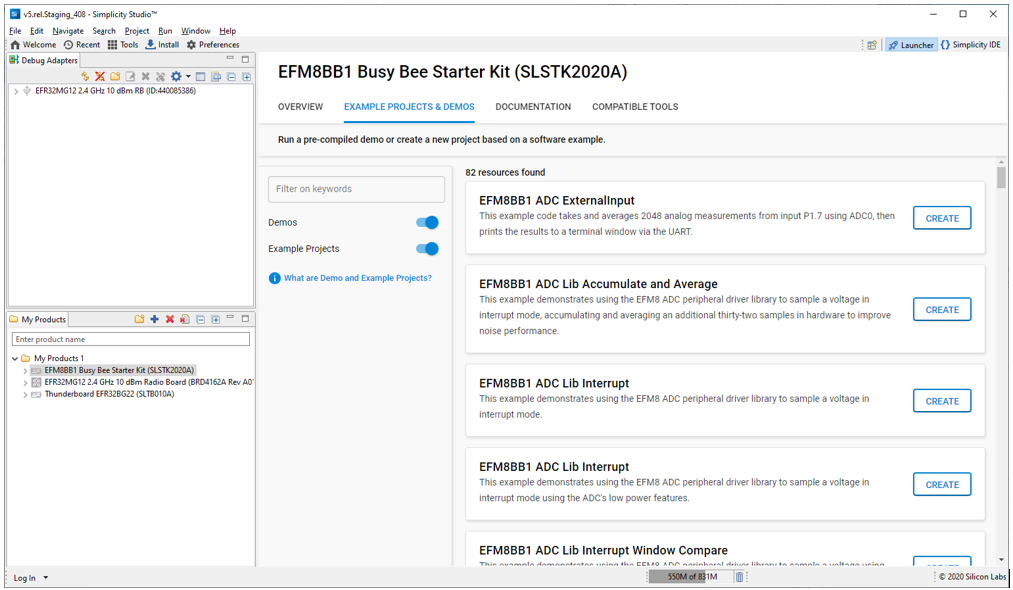
Task: Expand the EFR32MG12 debug adapter node
Action: click(x=16, y=91)
